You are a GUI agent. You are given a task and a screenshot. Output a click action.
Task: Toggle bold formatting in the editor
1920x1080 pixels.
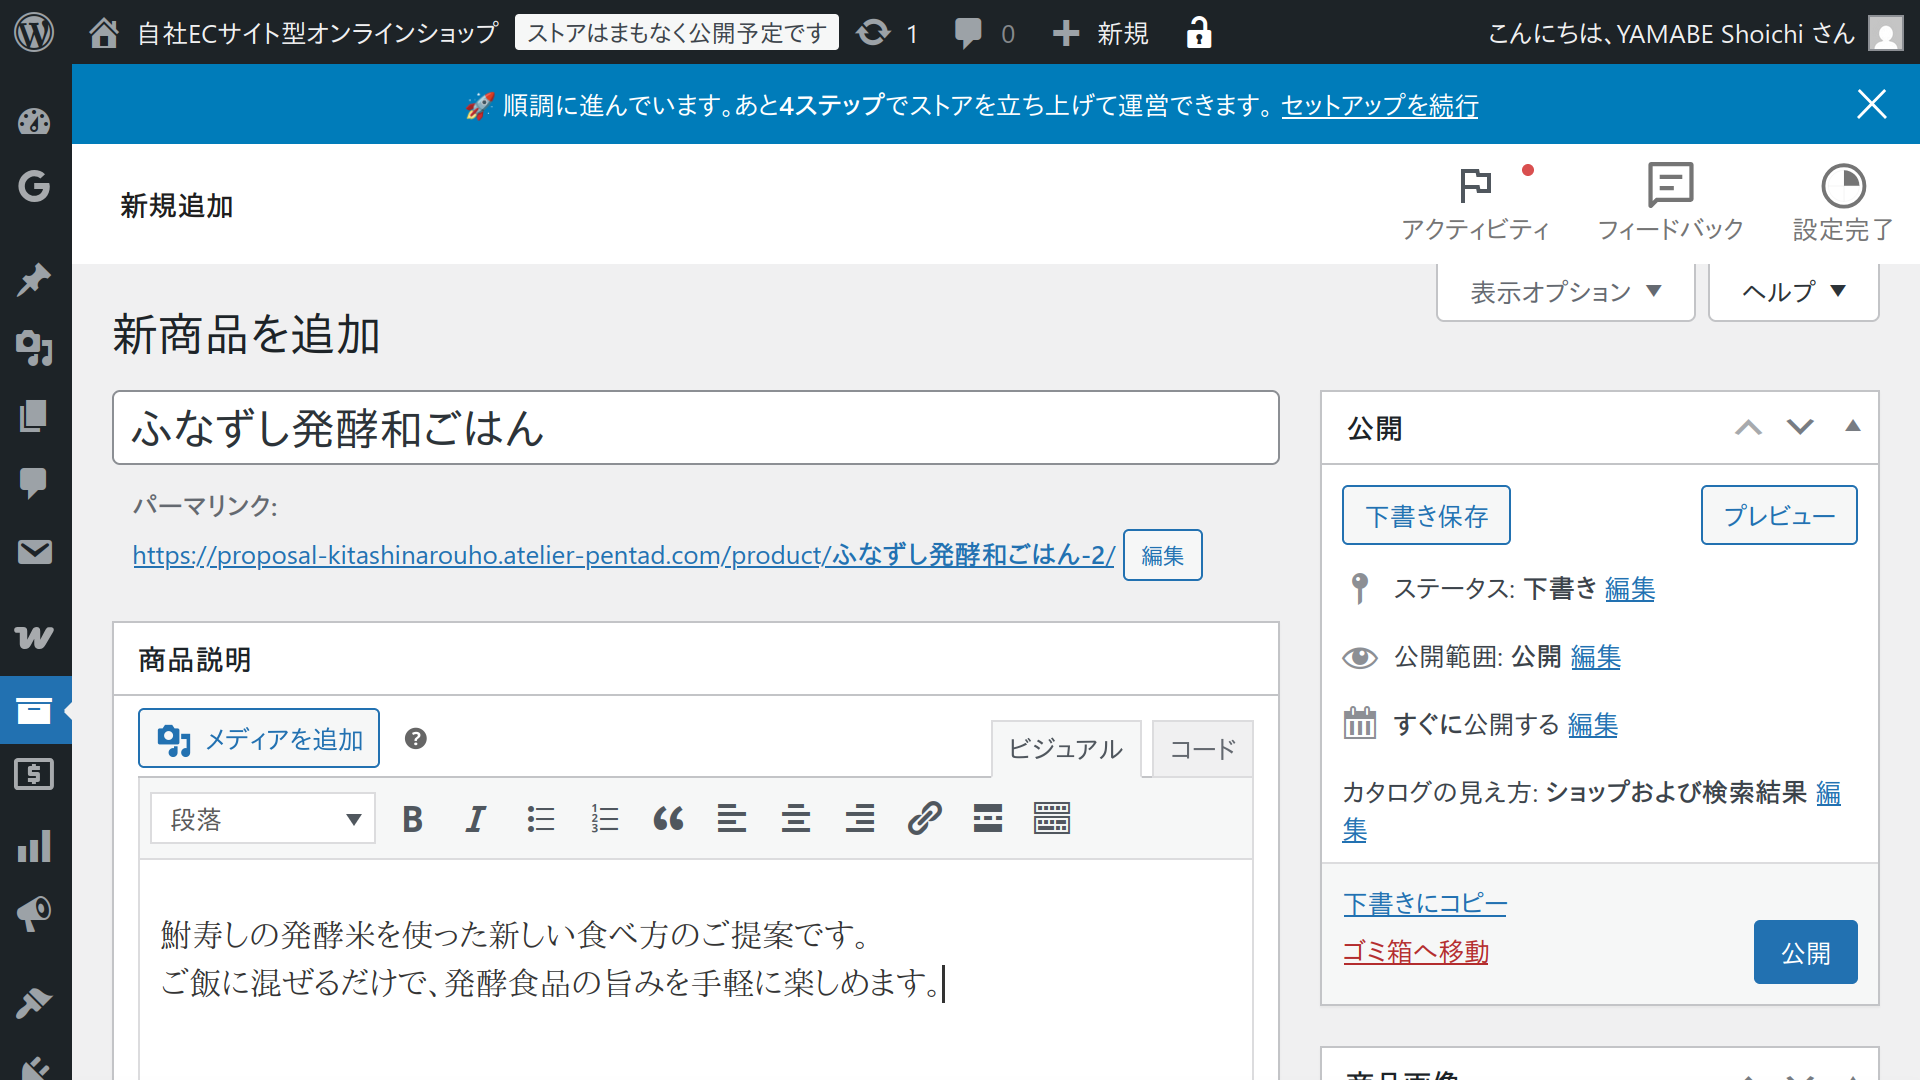(x=411, y=818)
